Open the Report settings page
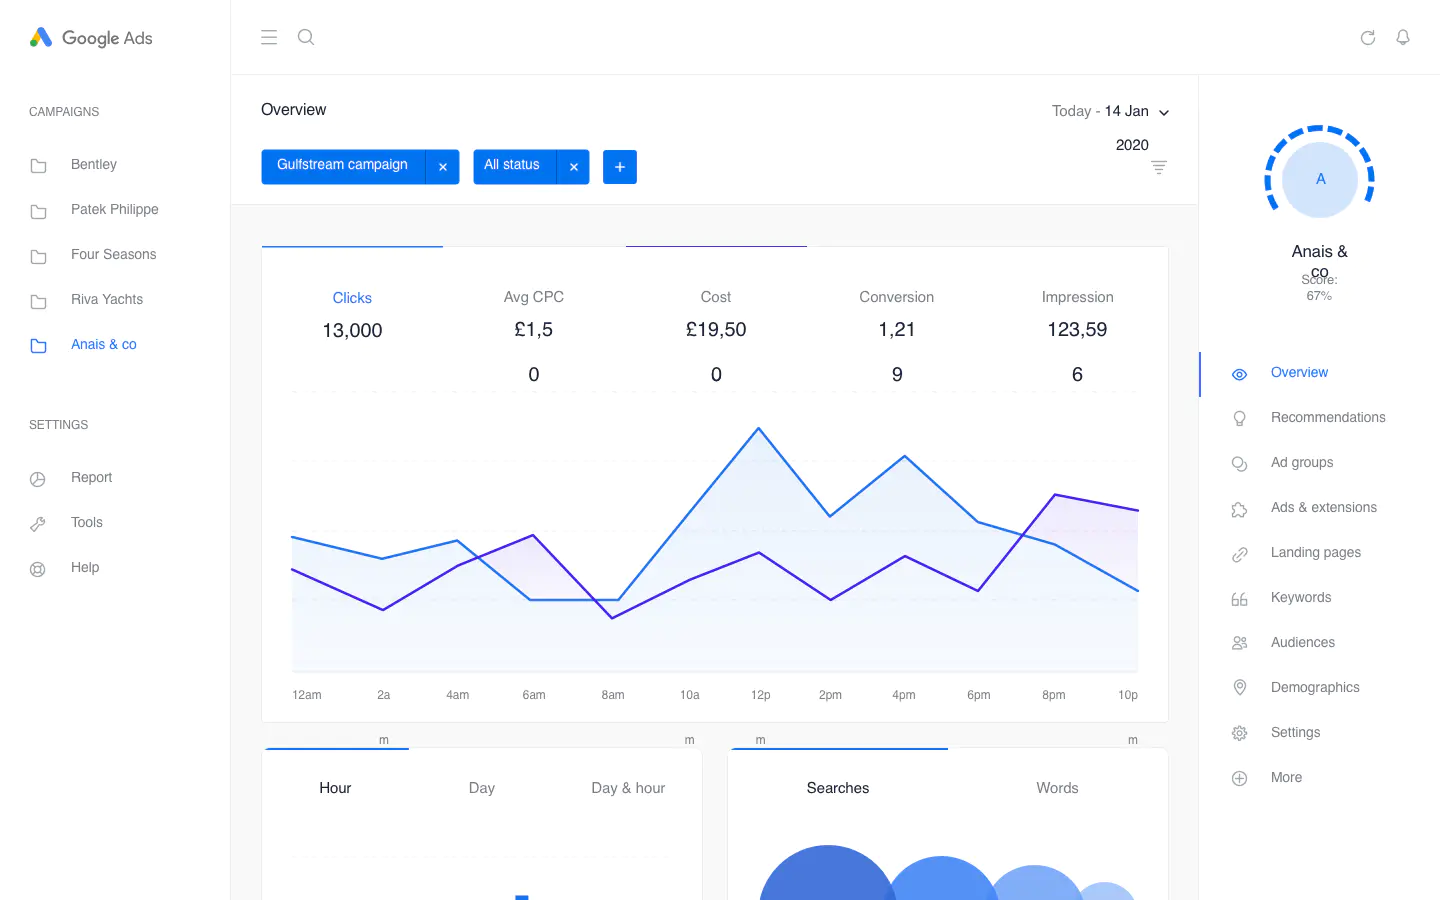This screenshot has height=900, width=1440. pos(92,477)
